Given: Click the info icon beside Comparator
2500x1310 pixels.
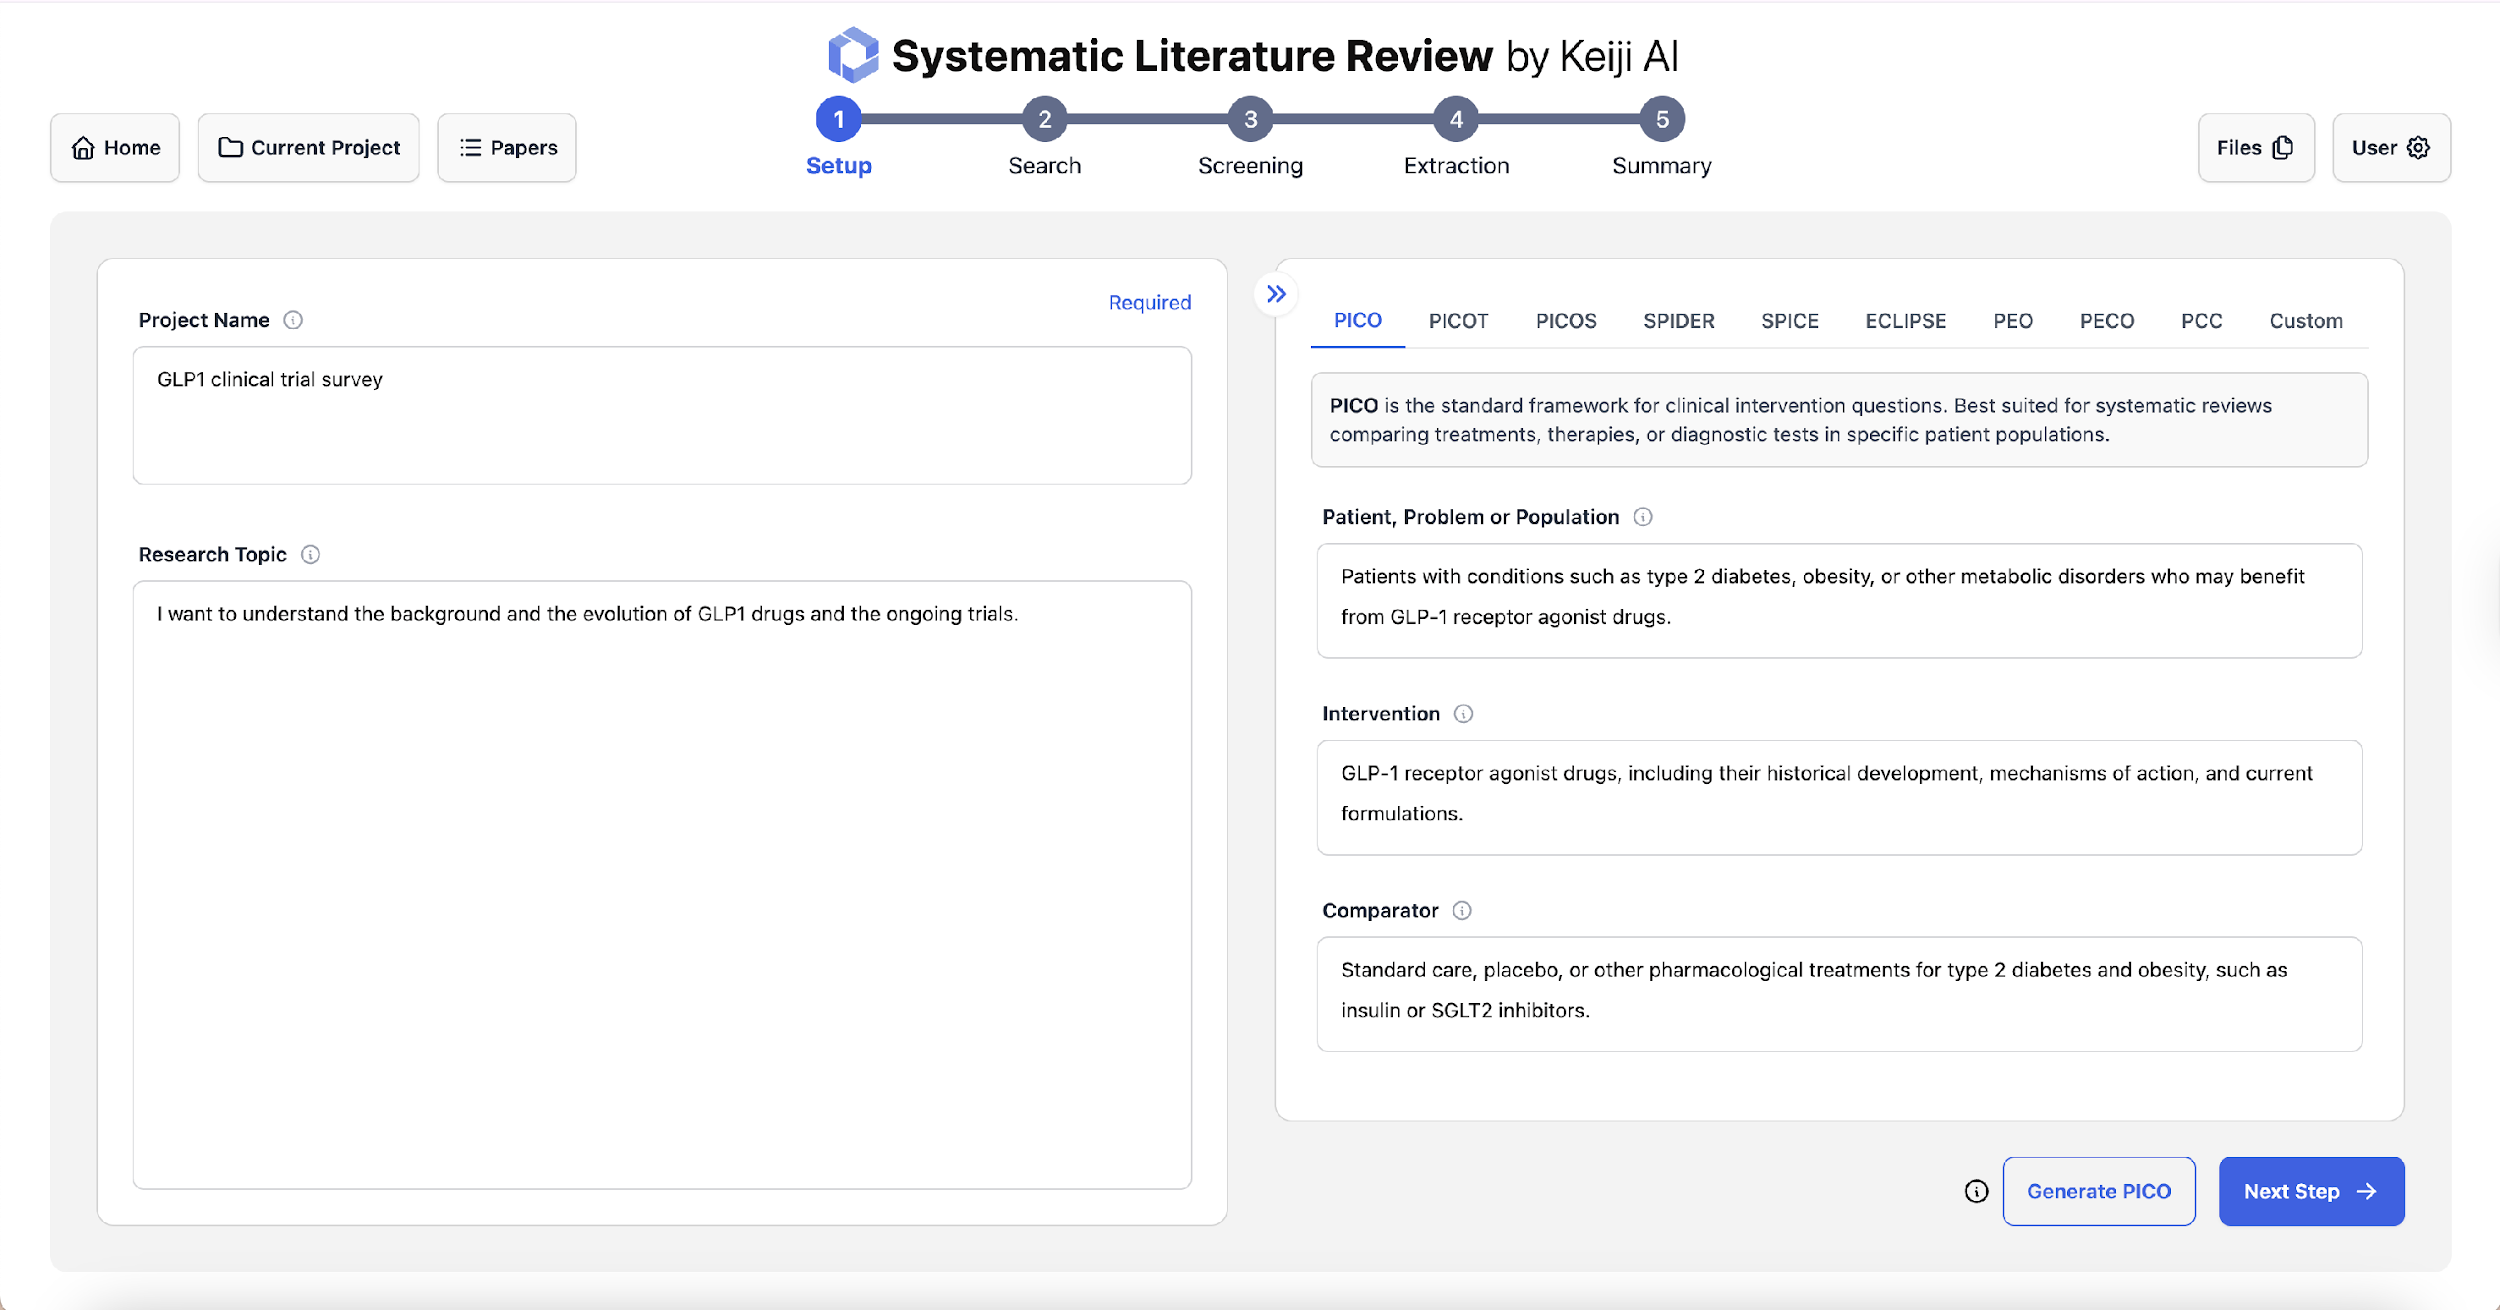Looking at the screenshot, I should point(1462,910).
